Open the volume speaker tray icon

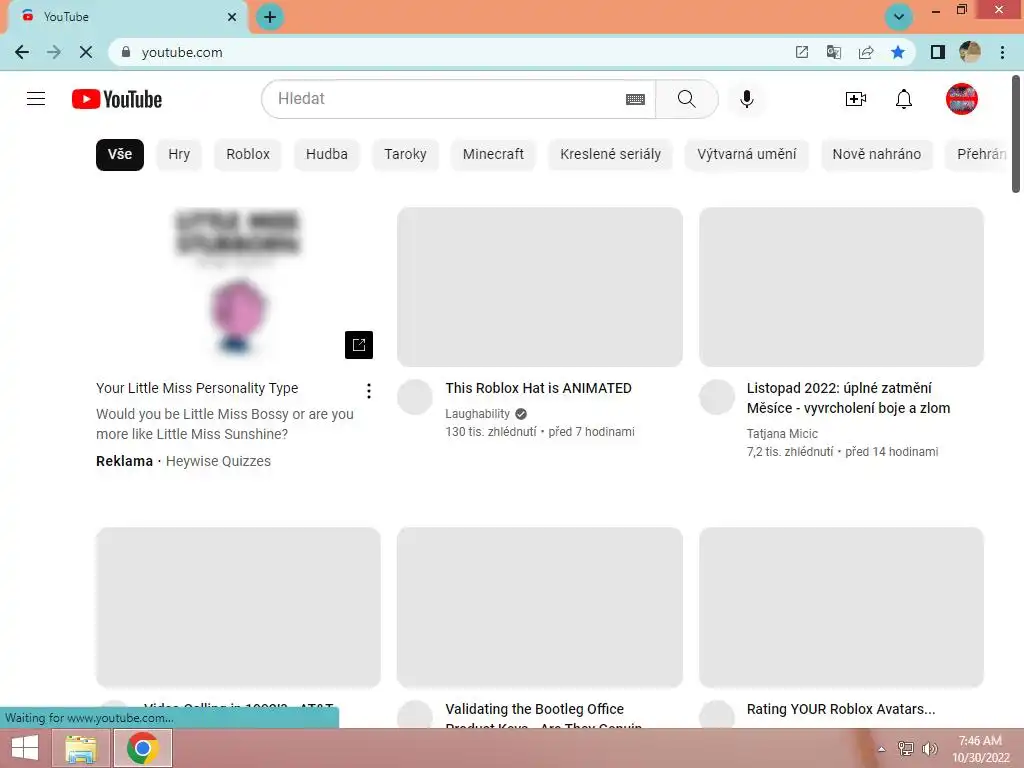pyautogui.click(x=929, y=749)
